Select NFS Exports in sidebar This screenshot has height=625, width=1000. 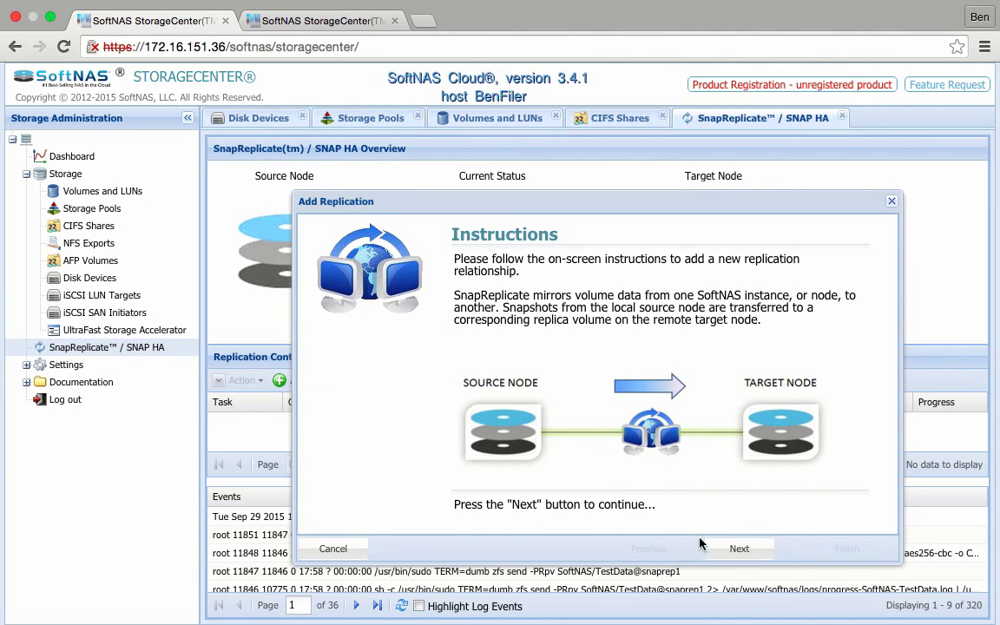click(89, 243)
